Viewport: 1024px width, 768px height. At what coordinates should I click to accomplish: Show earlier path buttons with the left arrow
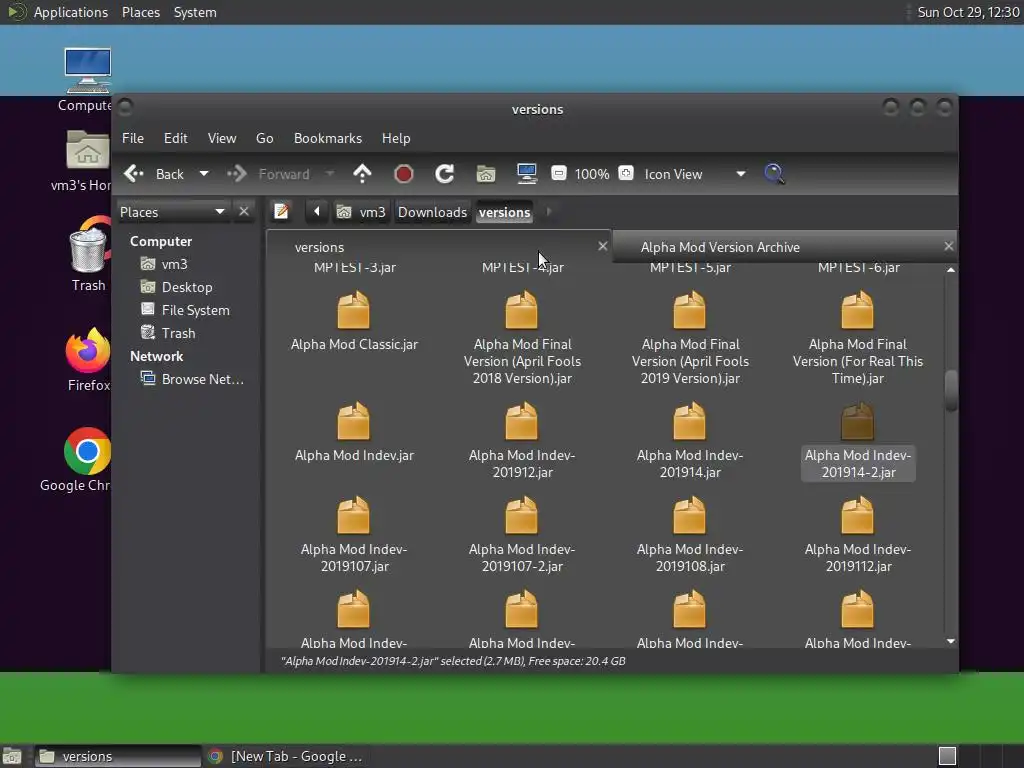coord(317,212)
